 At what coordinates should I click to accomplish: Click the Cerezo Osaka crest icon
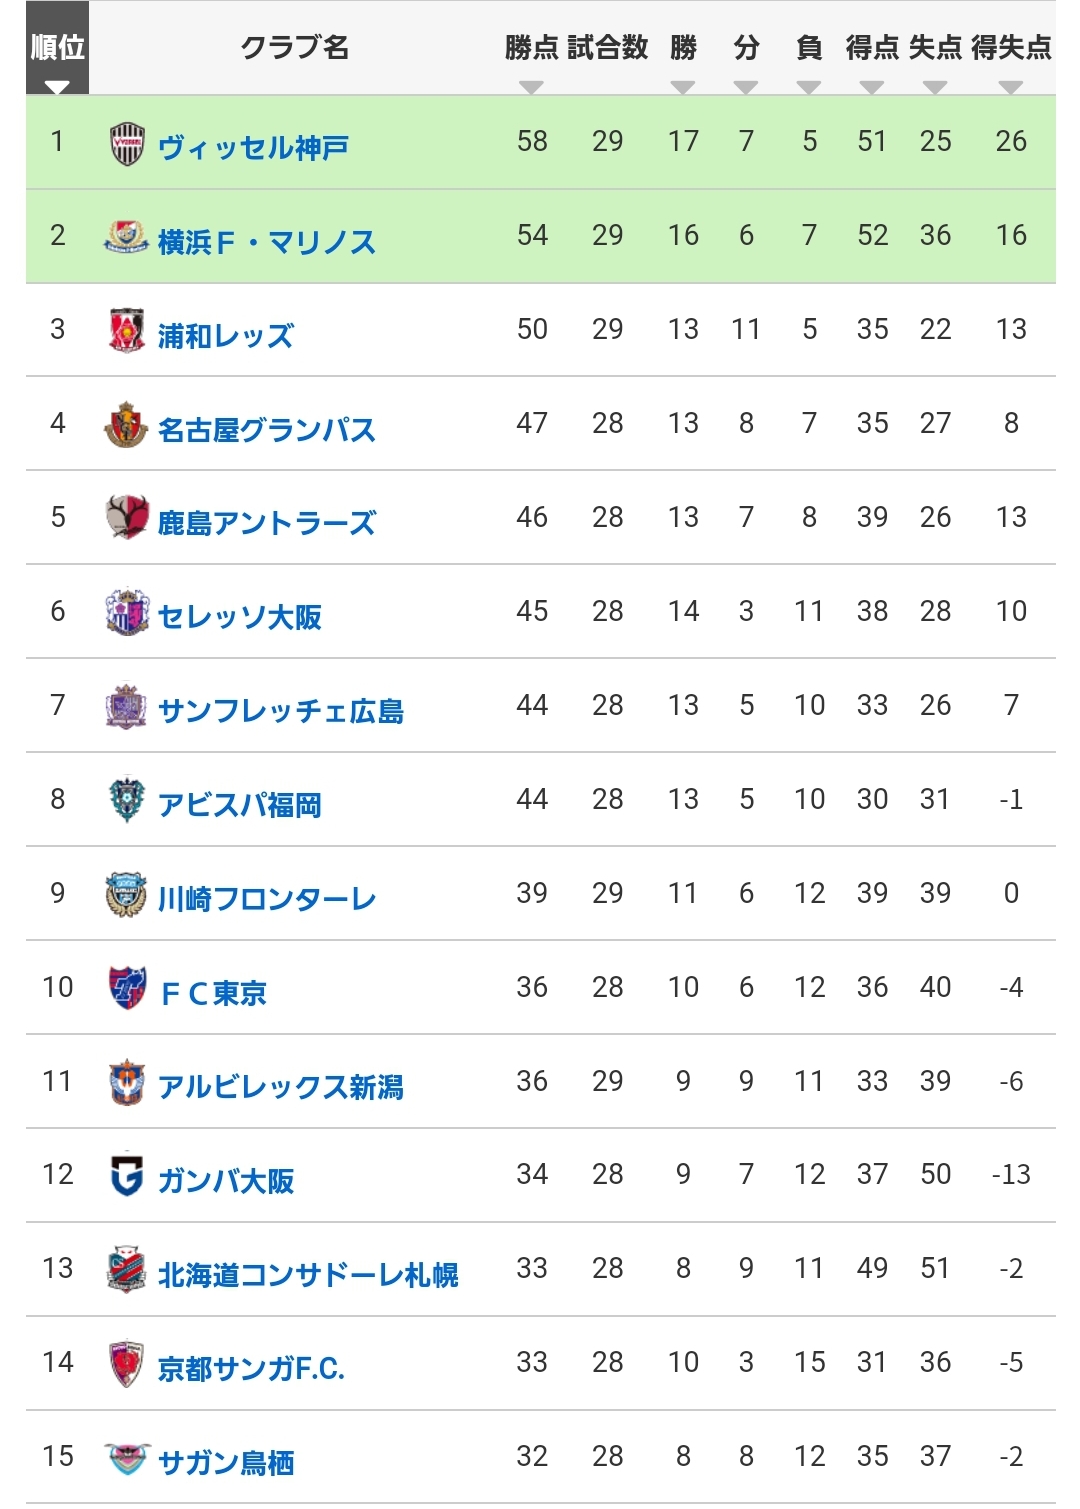127,612
